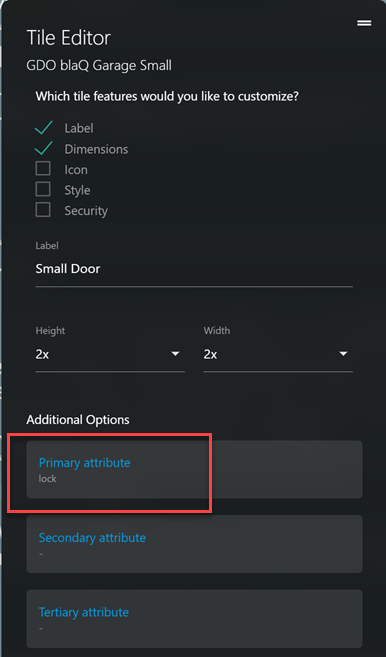Viewport: 386px width, 657px height.
Task: Open the Primary attribute option card
Action: (194, 469)
